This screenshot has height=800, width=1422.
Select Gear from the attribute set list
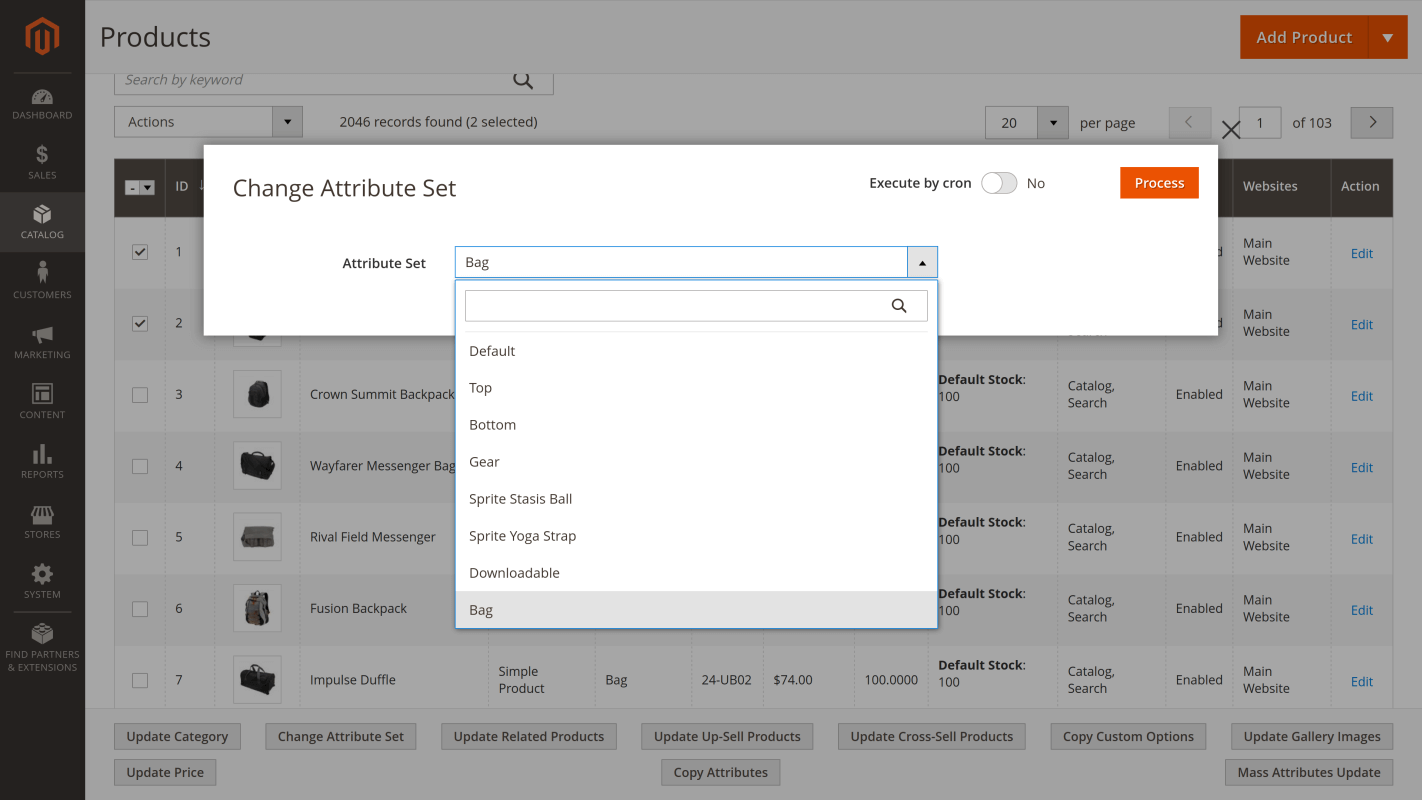tap(484, 462)
